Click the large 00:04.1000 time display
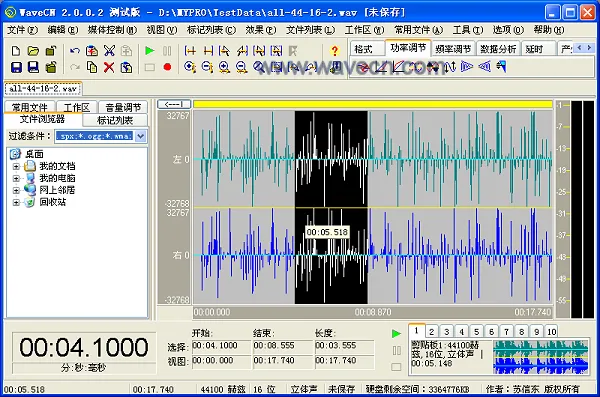 [x=84, y=347]
